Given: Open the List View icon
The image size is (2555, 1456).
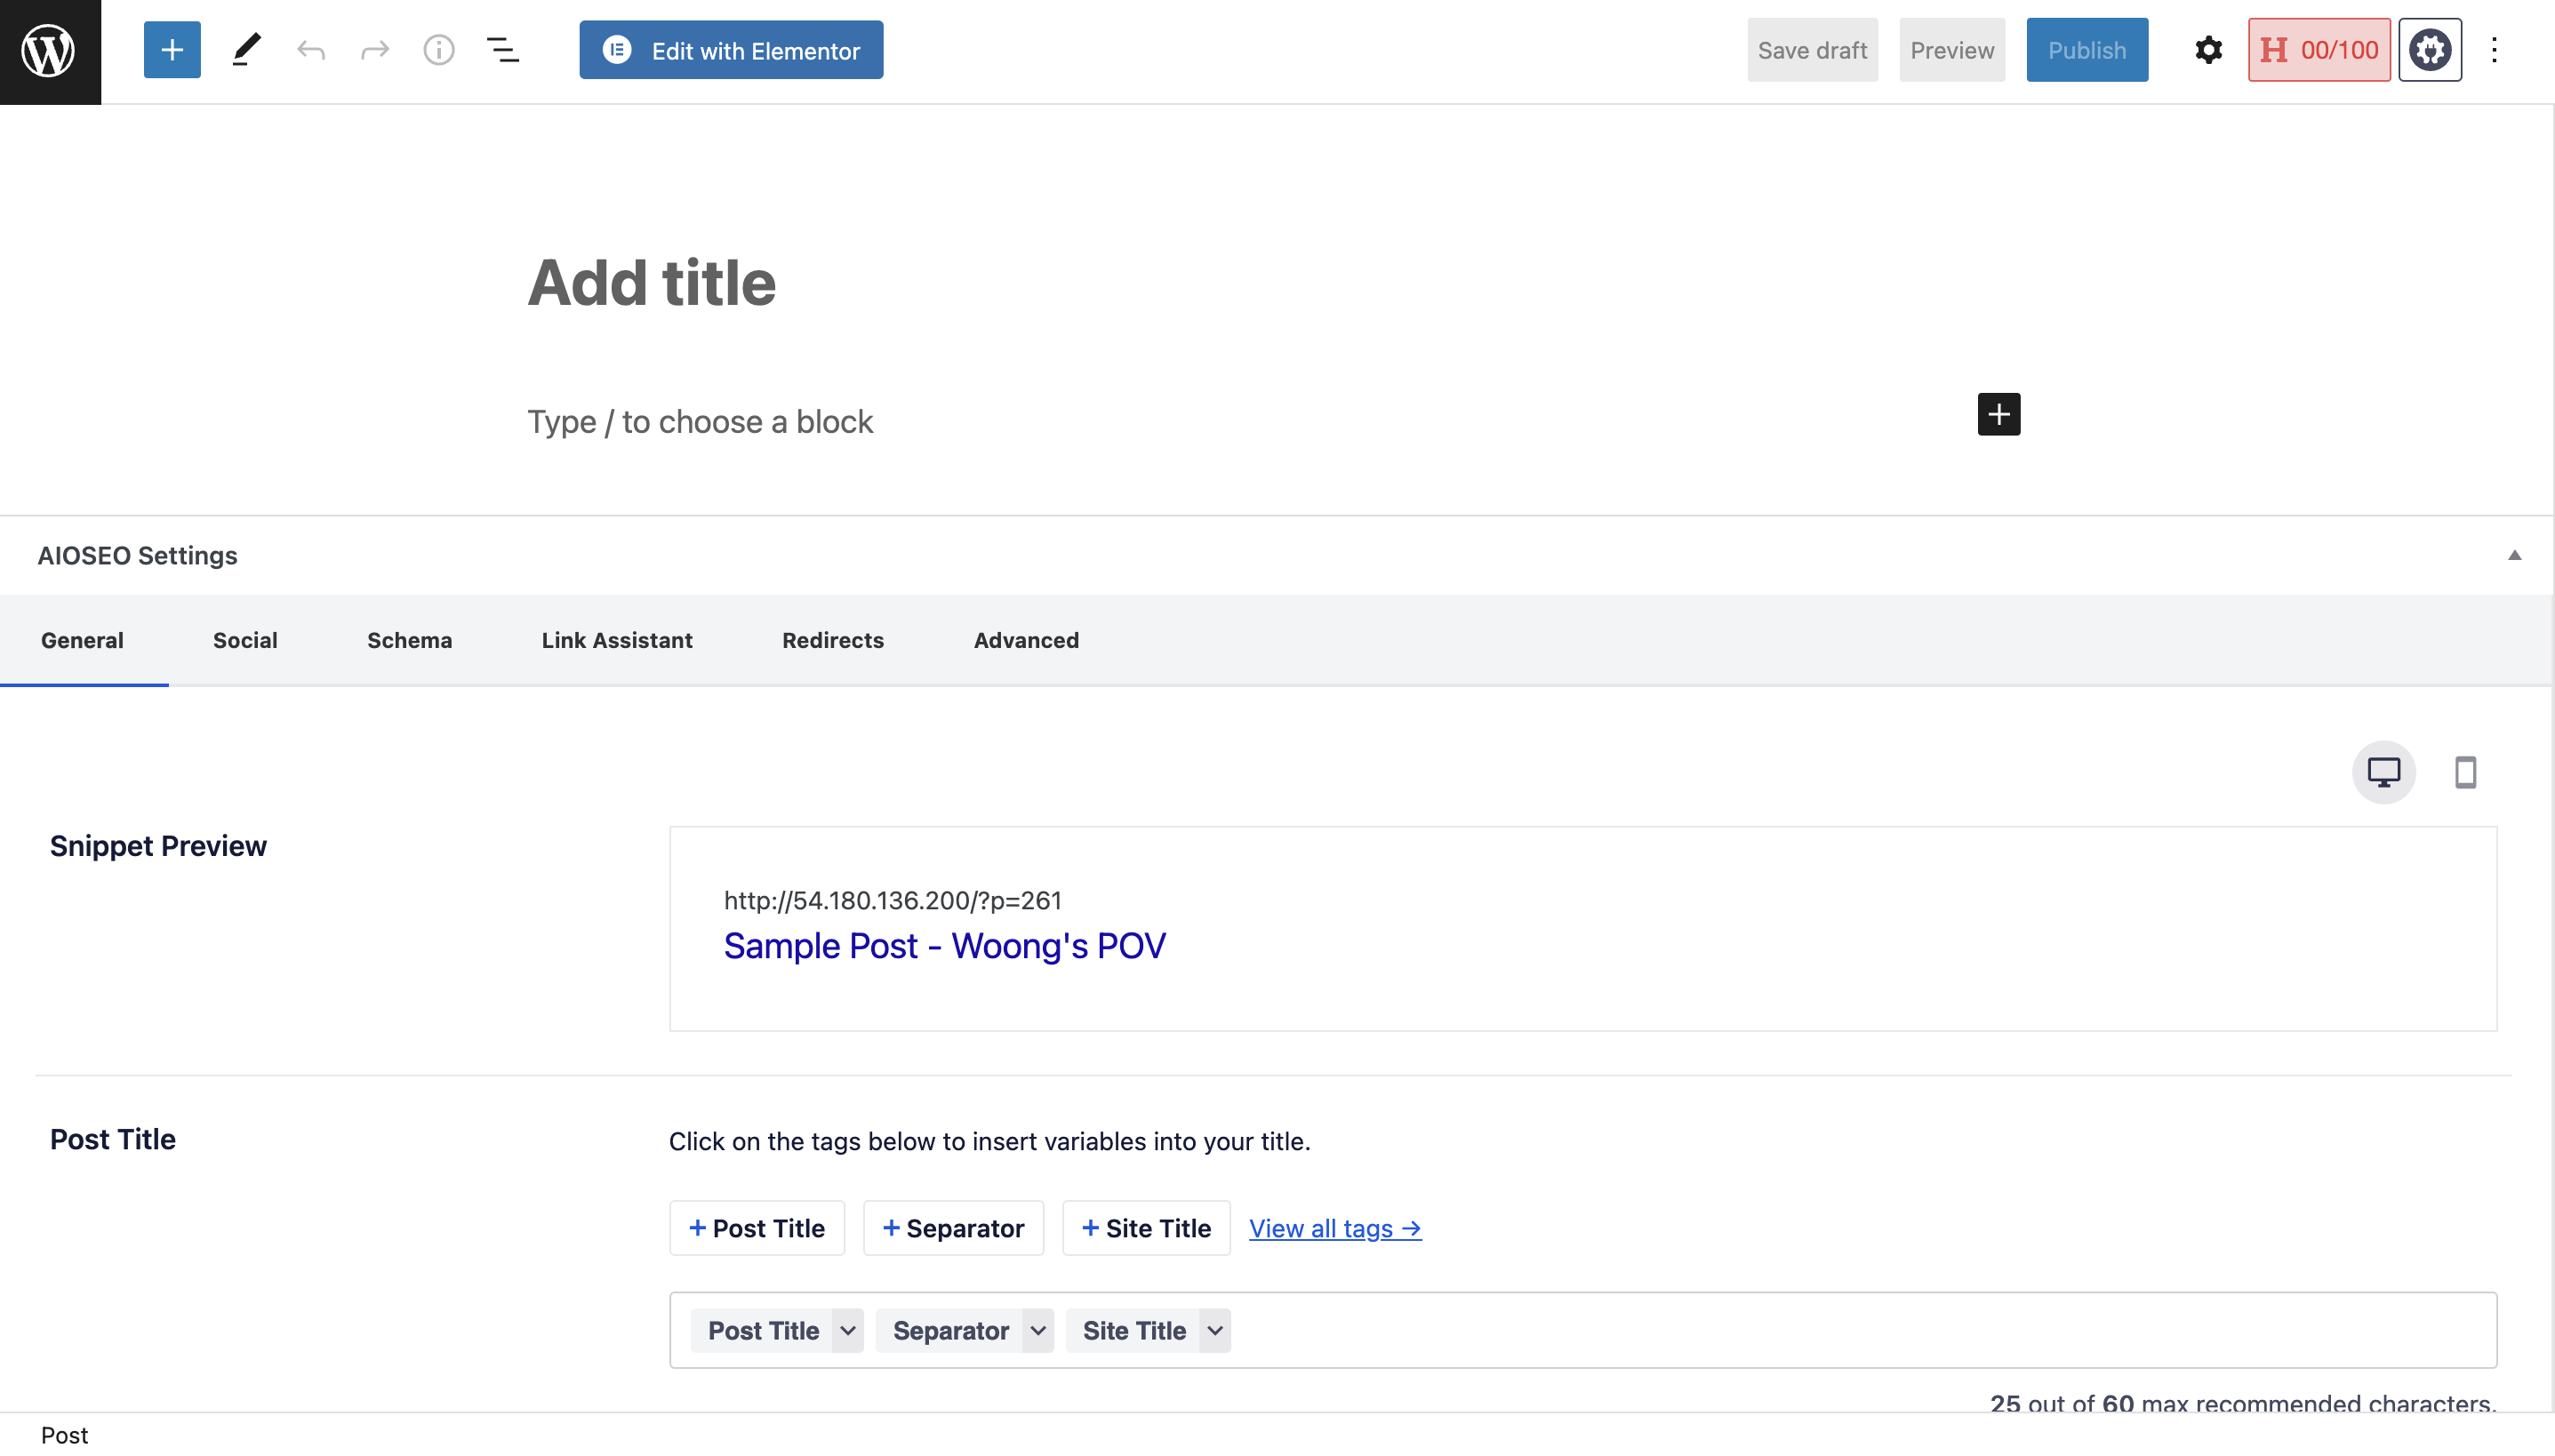Looking at the screenshot, I should tap(502, 50).
